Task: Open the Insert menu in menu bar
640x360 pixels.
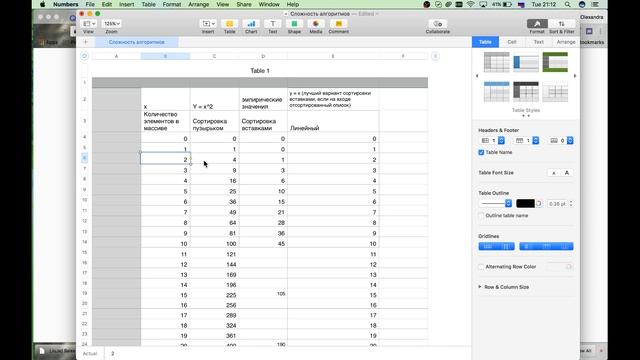Action: [x=127, y=4]
